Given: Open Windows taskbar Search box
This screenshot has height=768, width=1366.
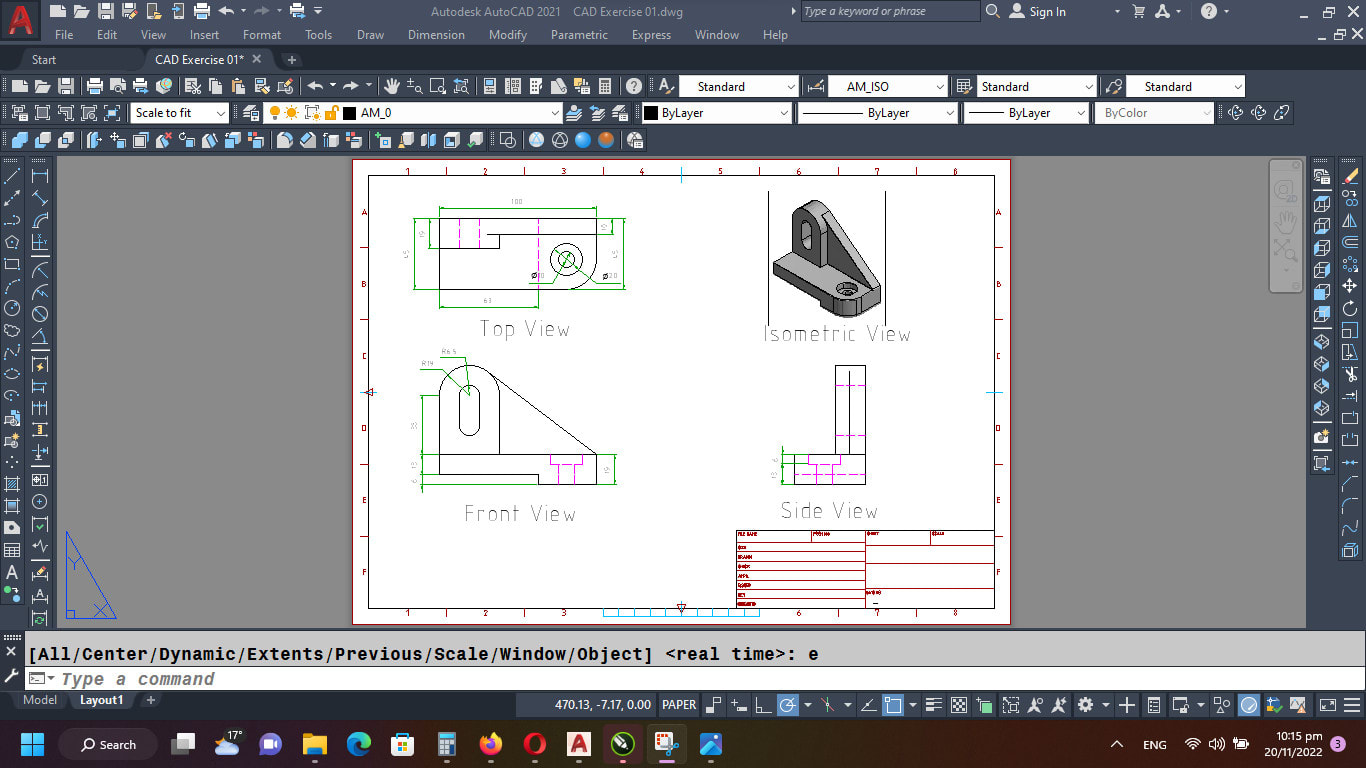Looking at the screenshot, I should coord(108,744).
